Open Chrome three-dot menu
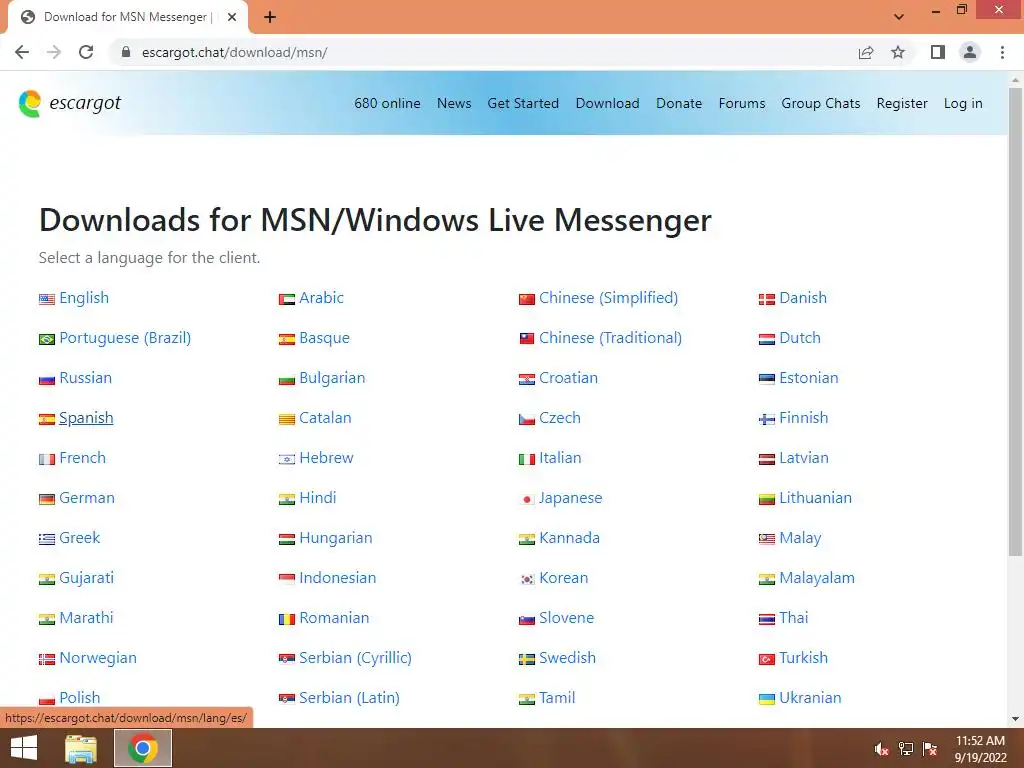 tap(1002, 52)
